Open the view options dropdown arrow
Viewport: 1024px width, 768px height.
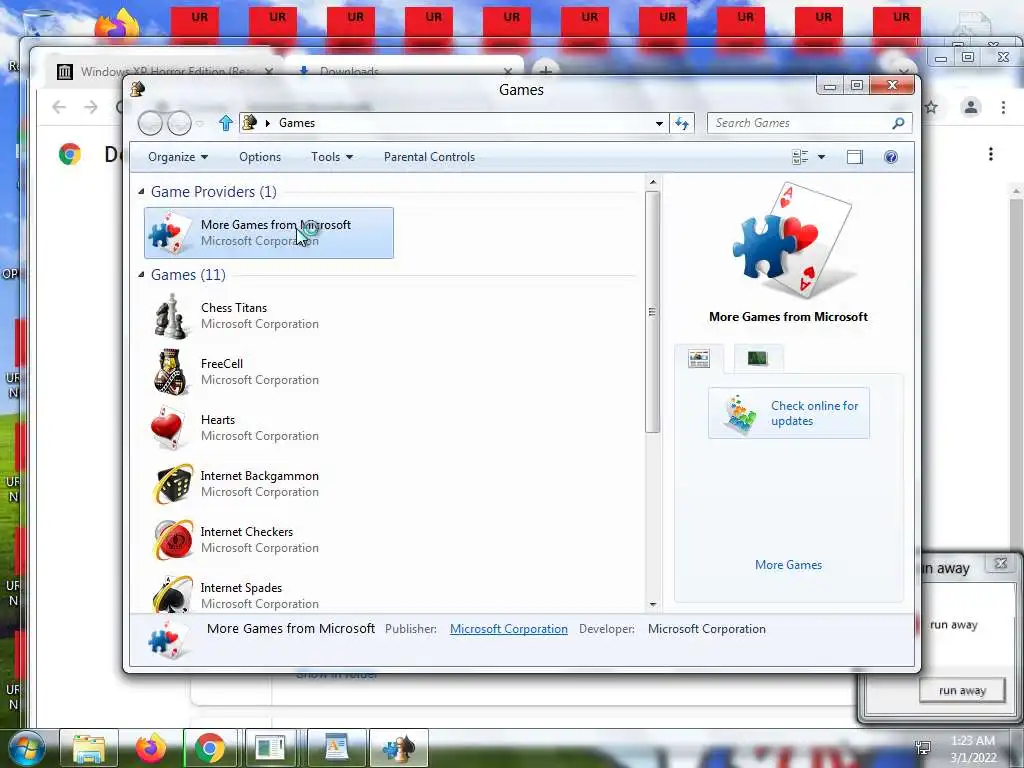point(822,157)
